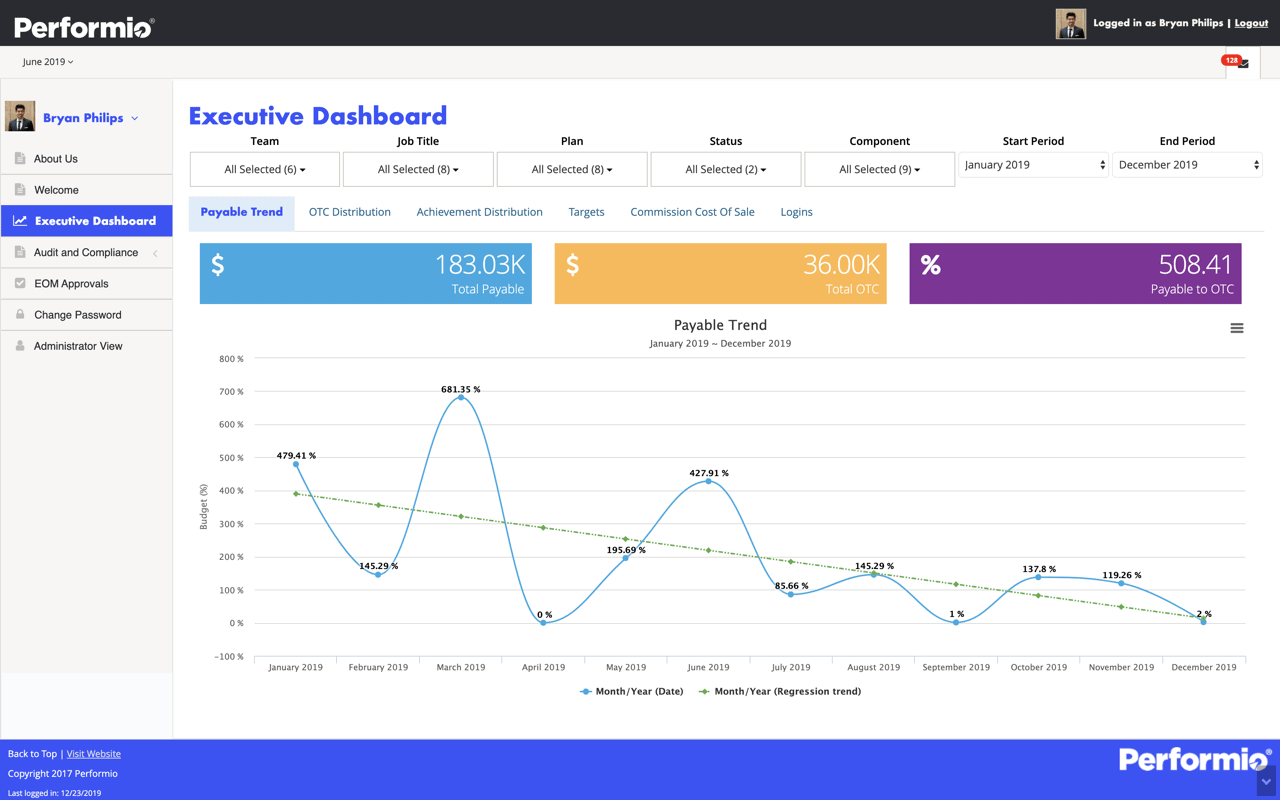Open the June 2019 period selector
The width and height of the screenshot is (1280, 800).
pyautogui.click(x=47, y=61)
